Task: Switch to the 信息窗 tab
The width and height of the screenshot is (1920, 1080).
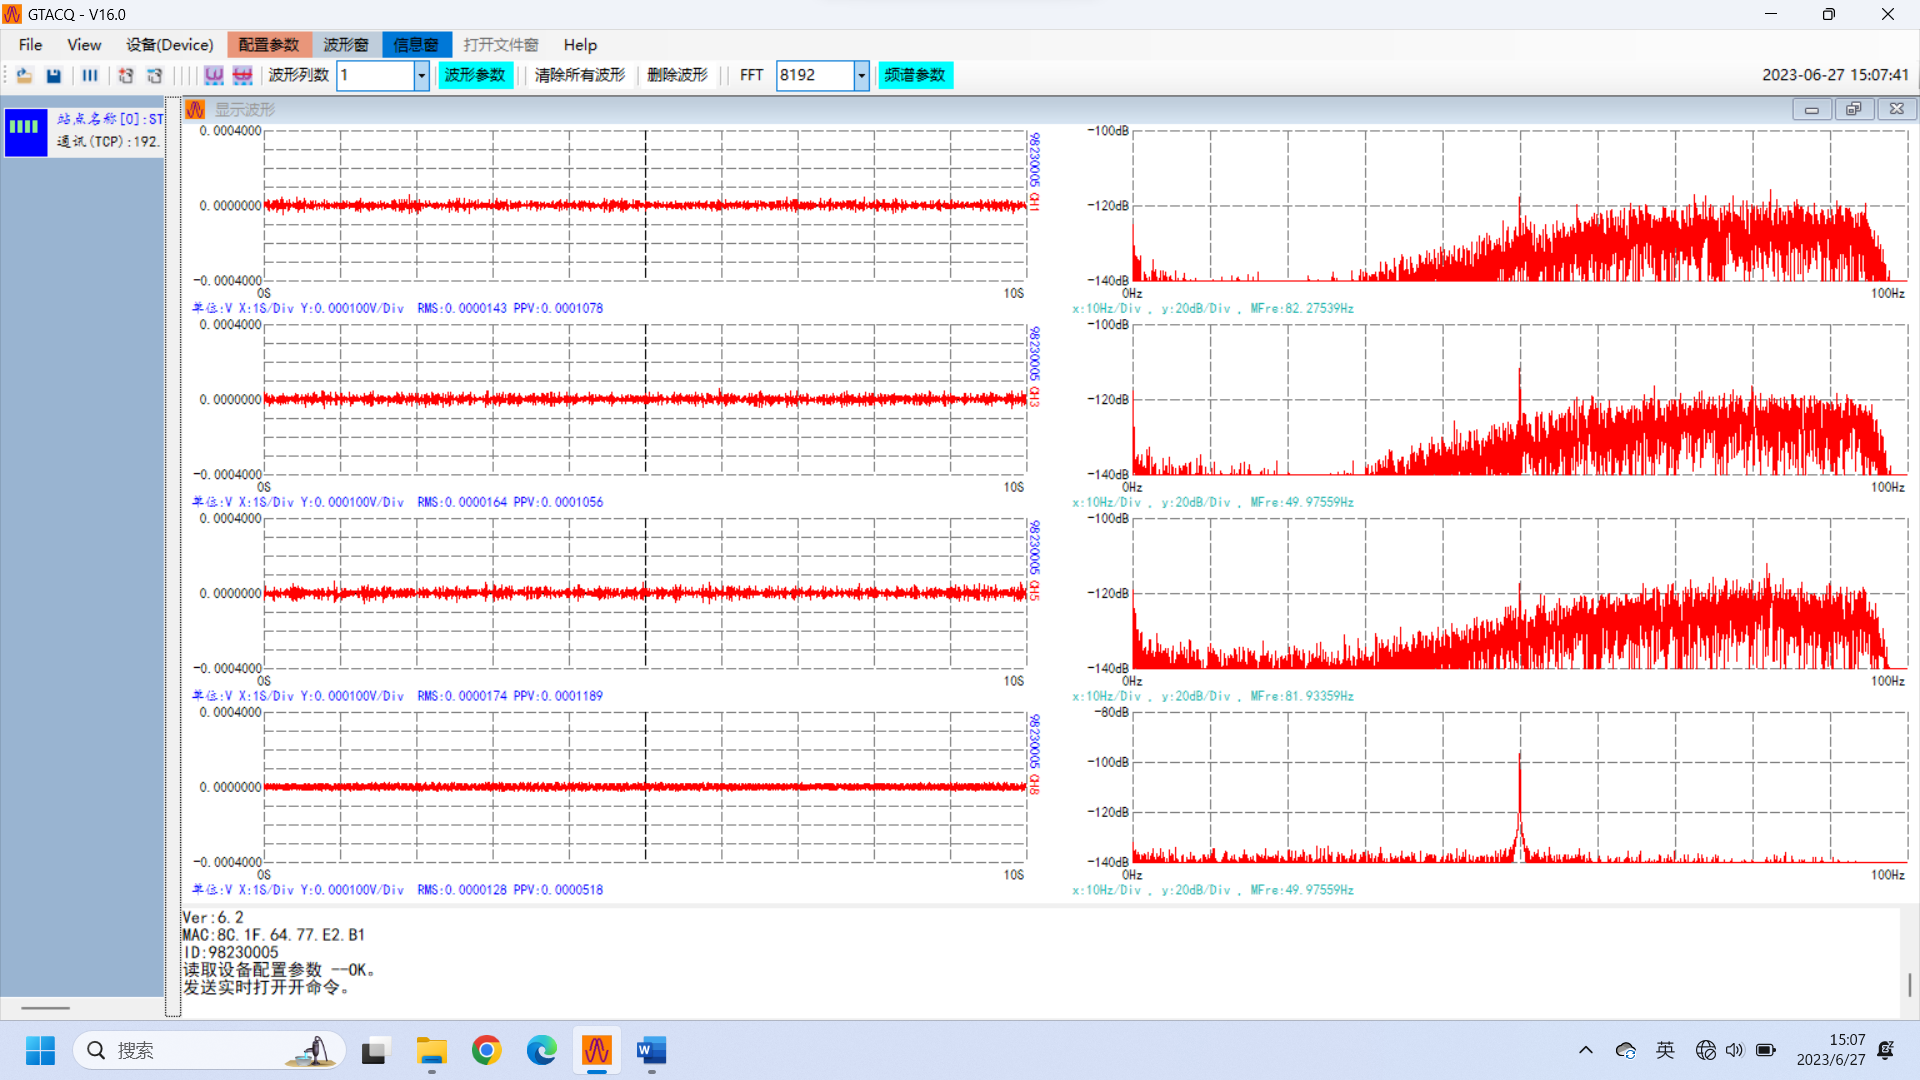Action: tap(416, 45)
